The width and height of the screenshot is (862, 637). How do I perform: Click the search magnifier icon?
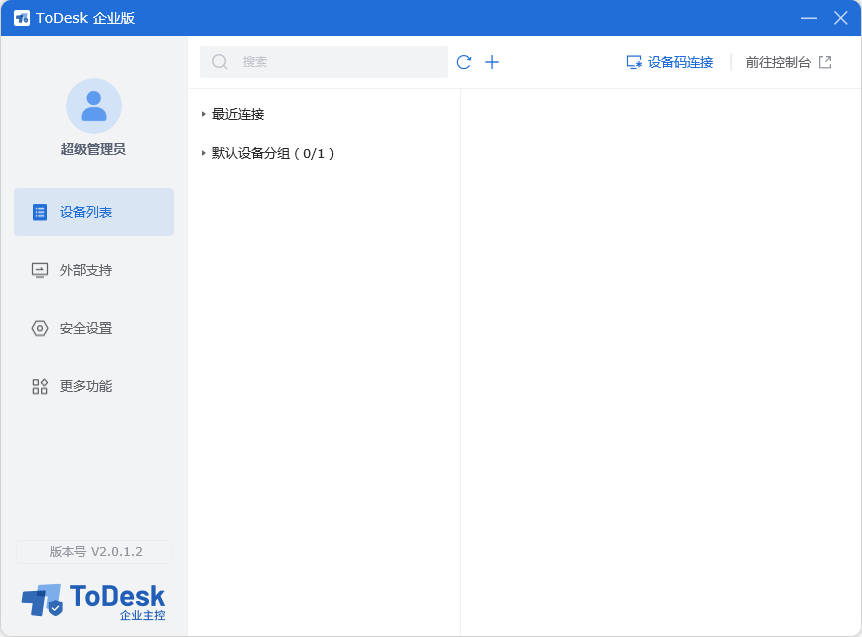click(x=220, y=62)
